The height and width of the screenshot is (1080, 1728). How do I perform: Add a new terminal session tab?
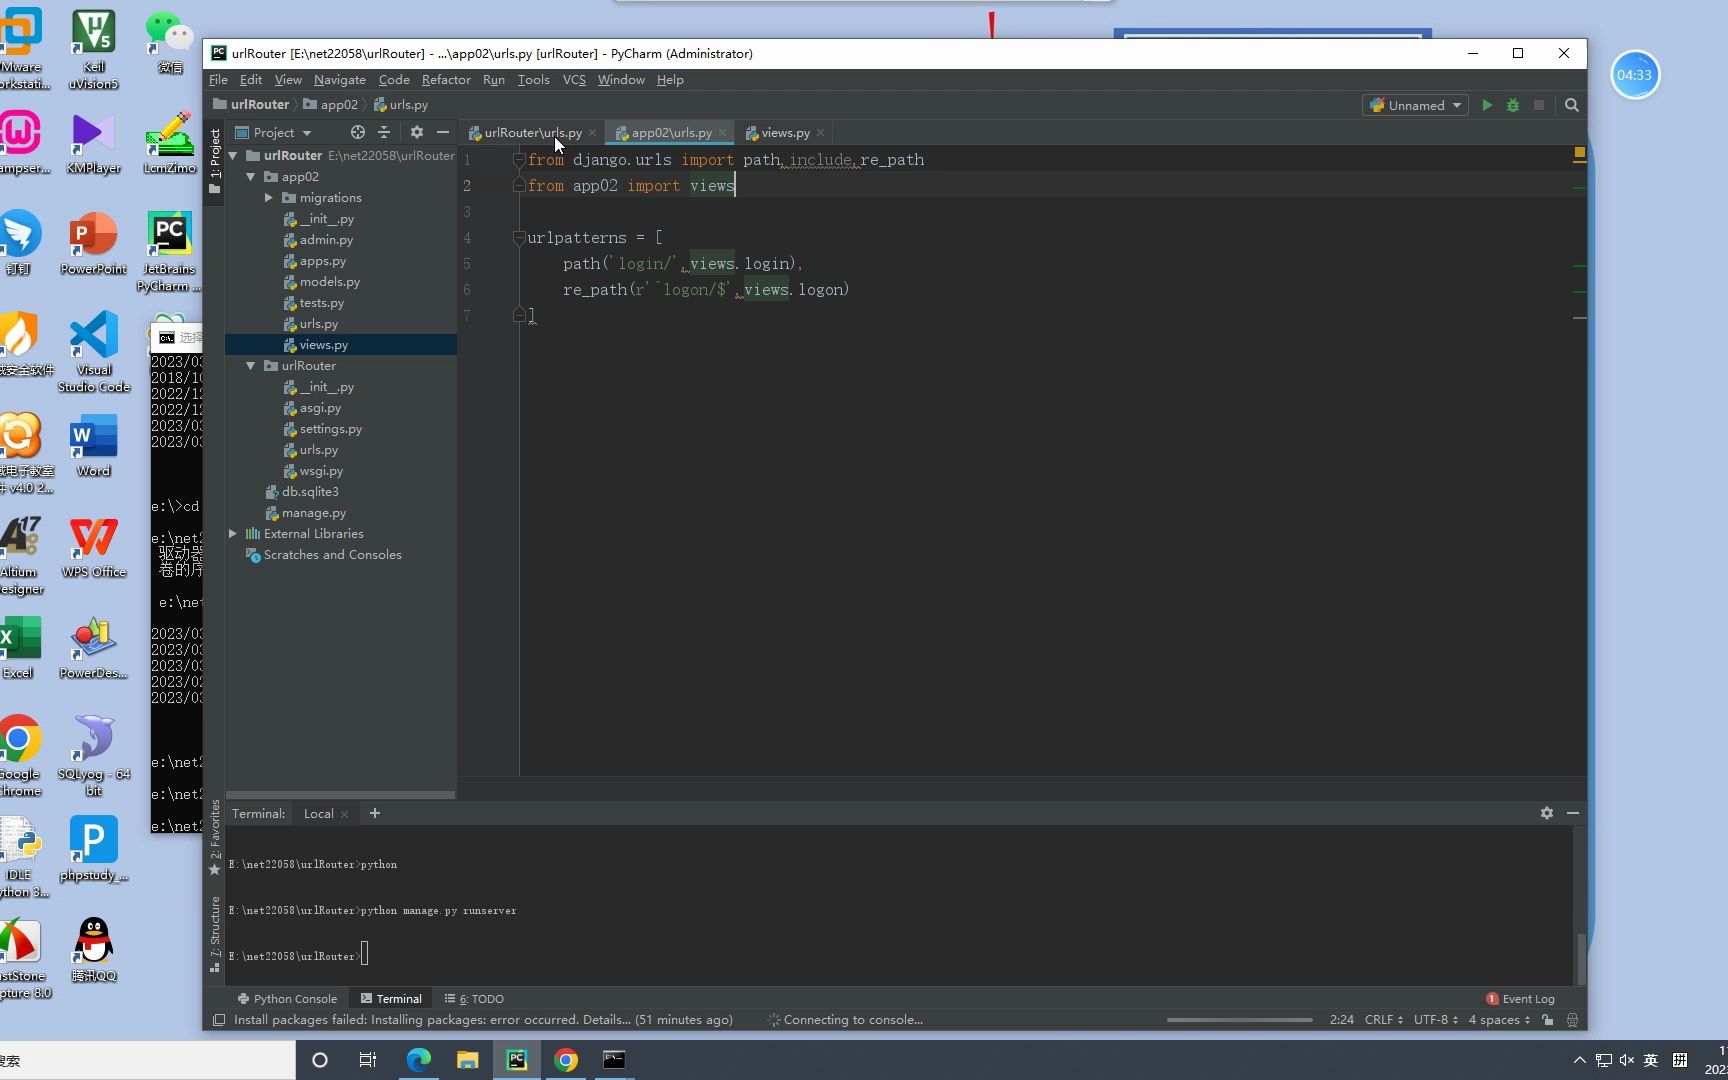[x=375, y=813]
